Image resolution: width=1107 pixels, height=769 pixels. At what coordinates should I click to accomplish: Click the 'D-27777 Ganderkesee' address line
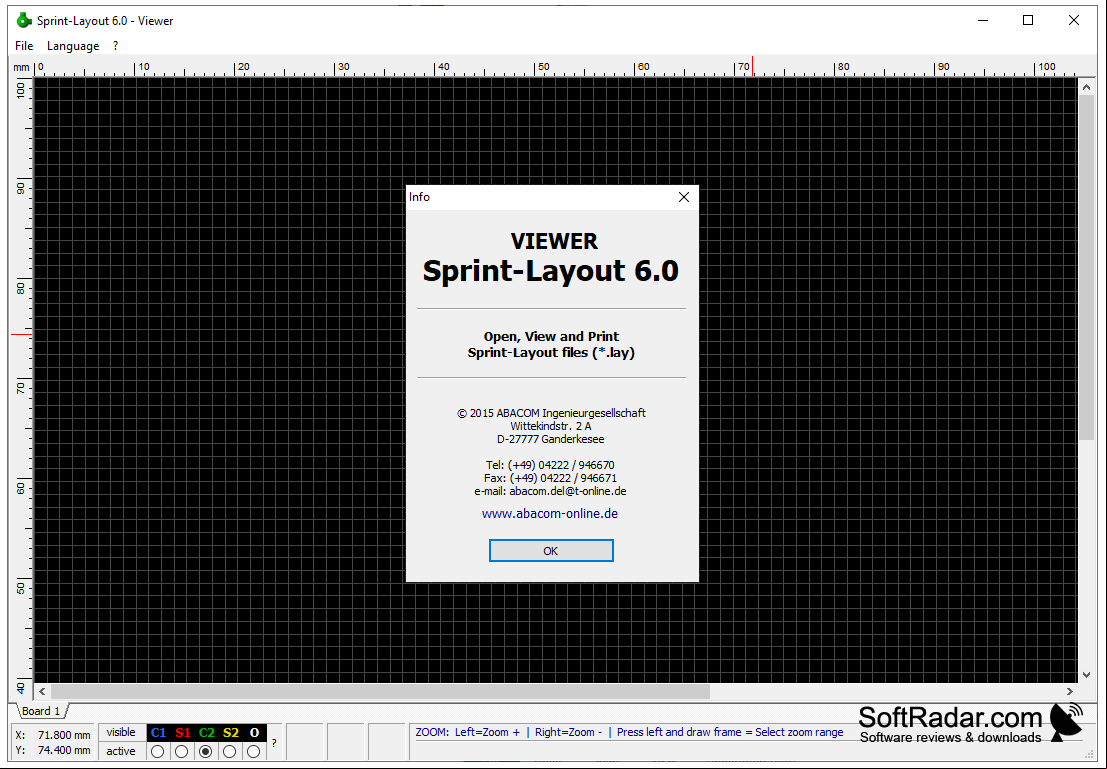tap(551, 439)
